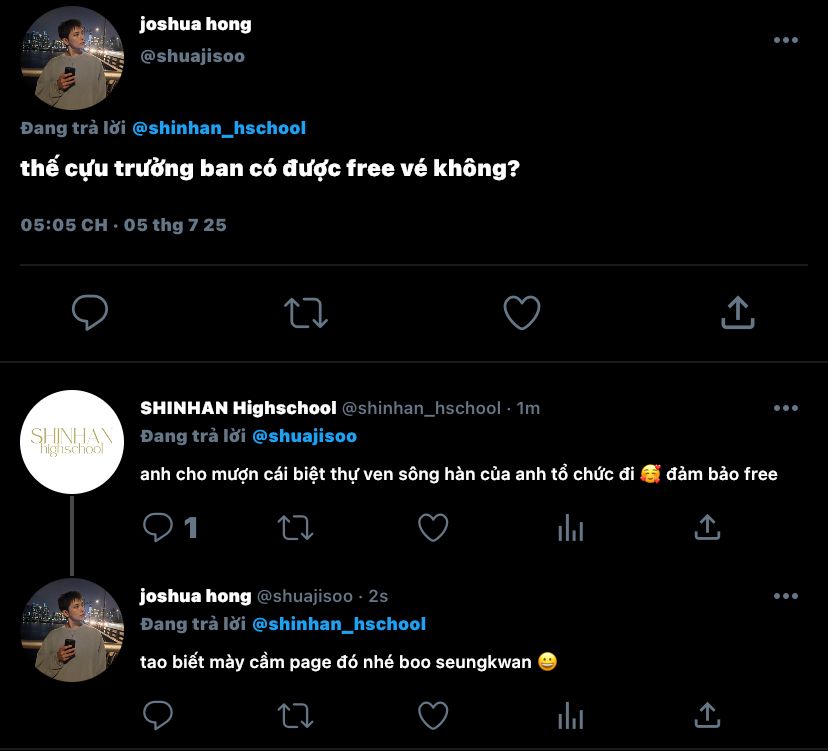Viewport: 828px width, 751px height.
Task: Open the SHINHAN highschool profile picture
Action: click(71, 441)
